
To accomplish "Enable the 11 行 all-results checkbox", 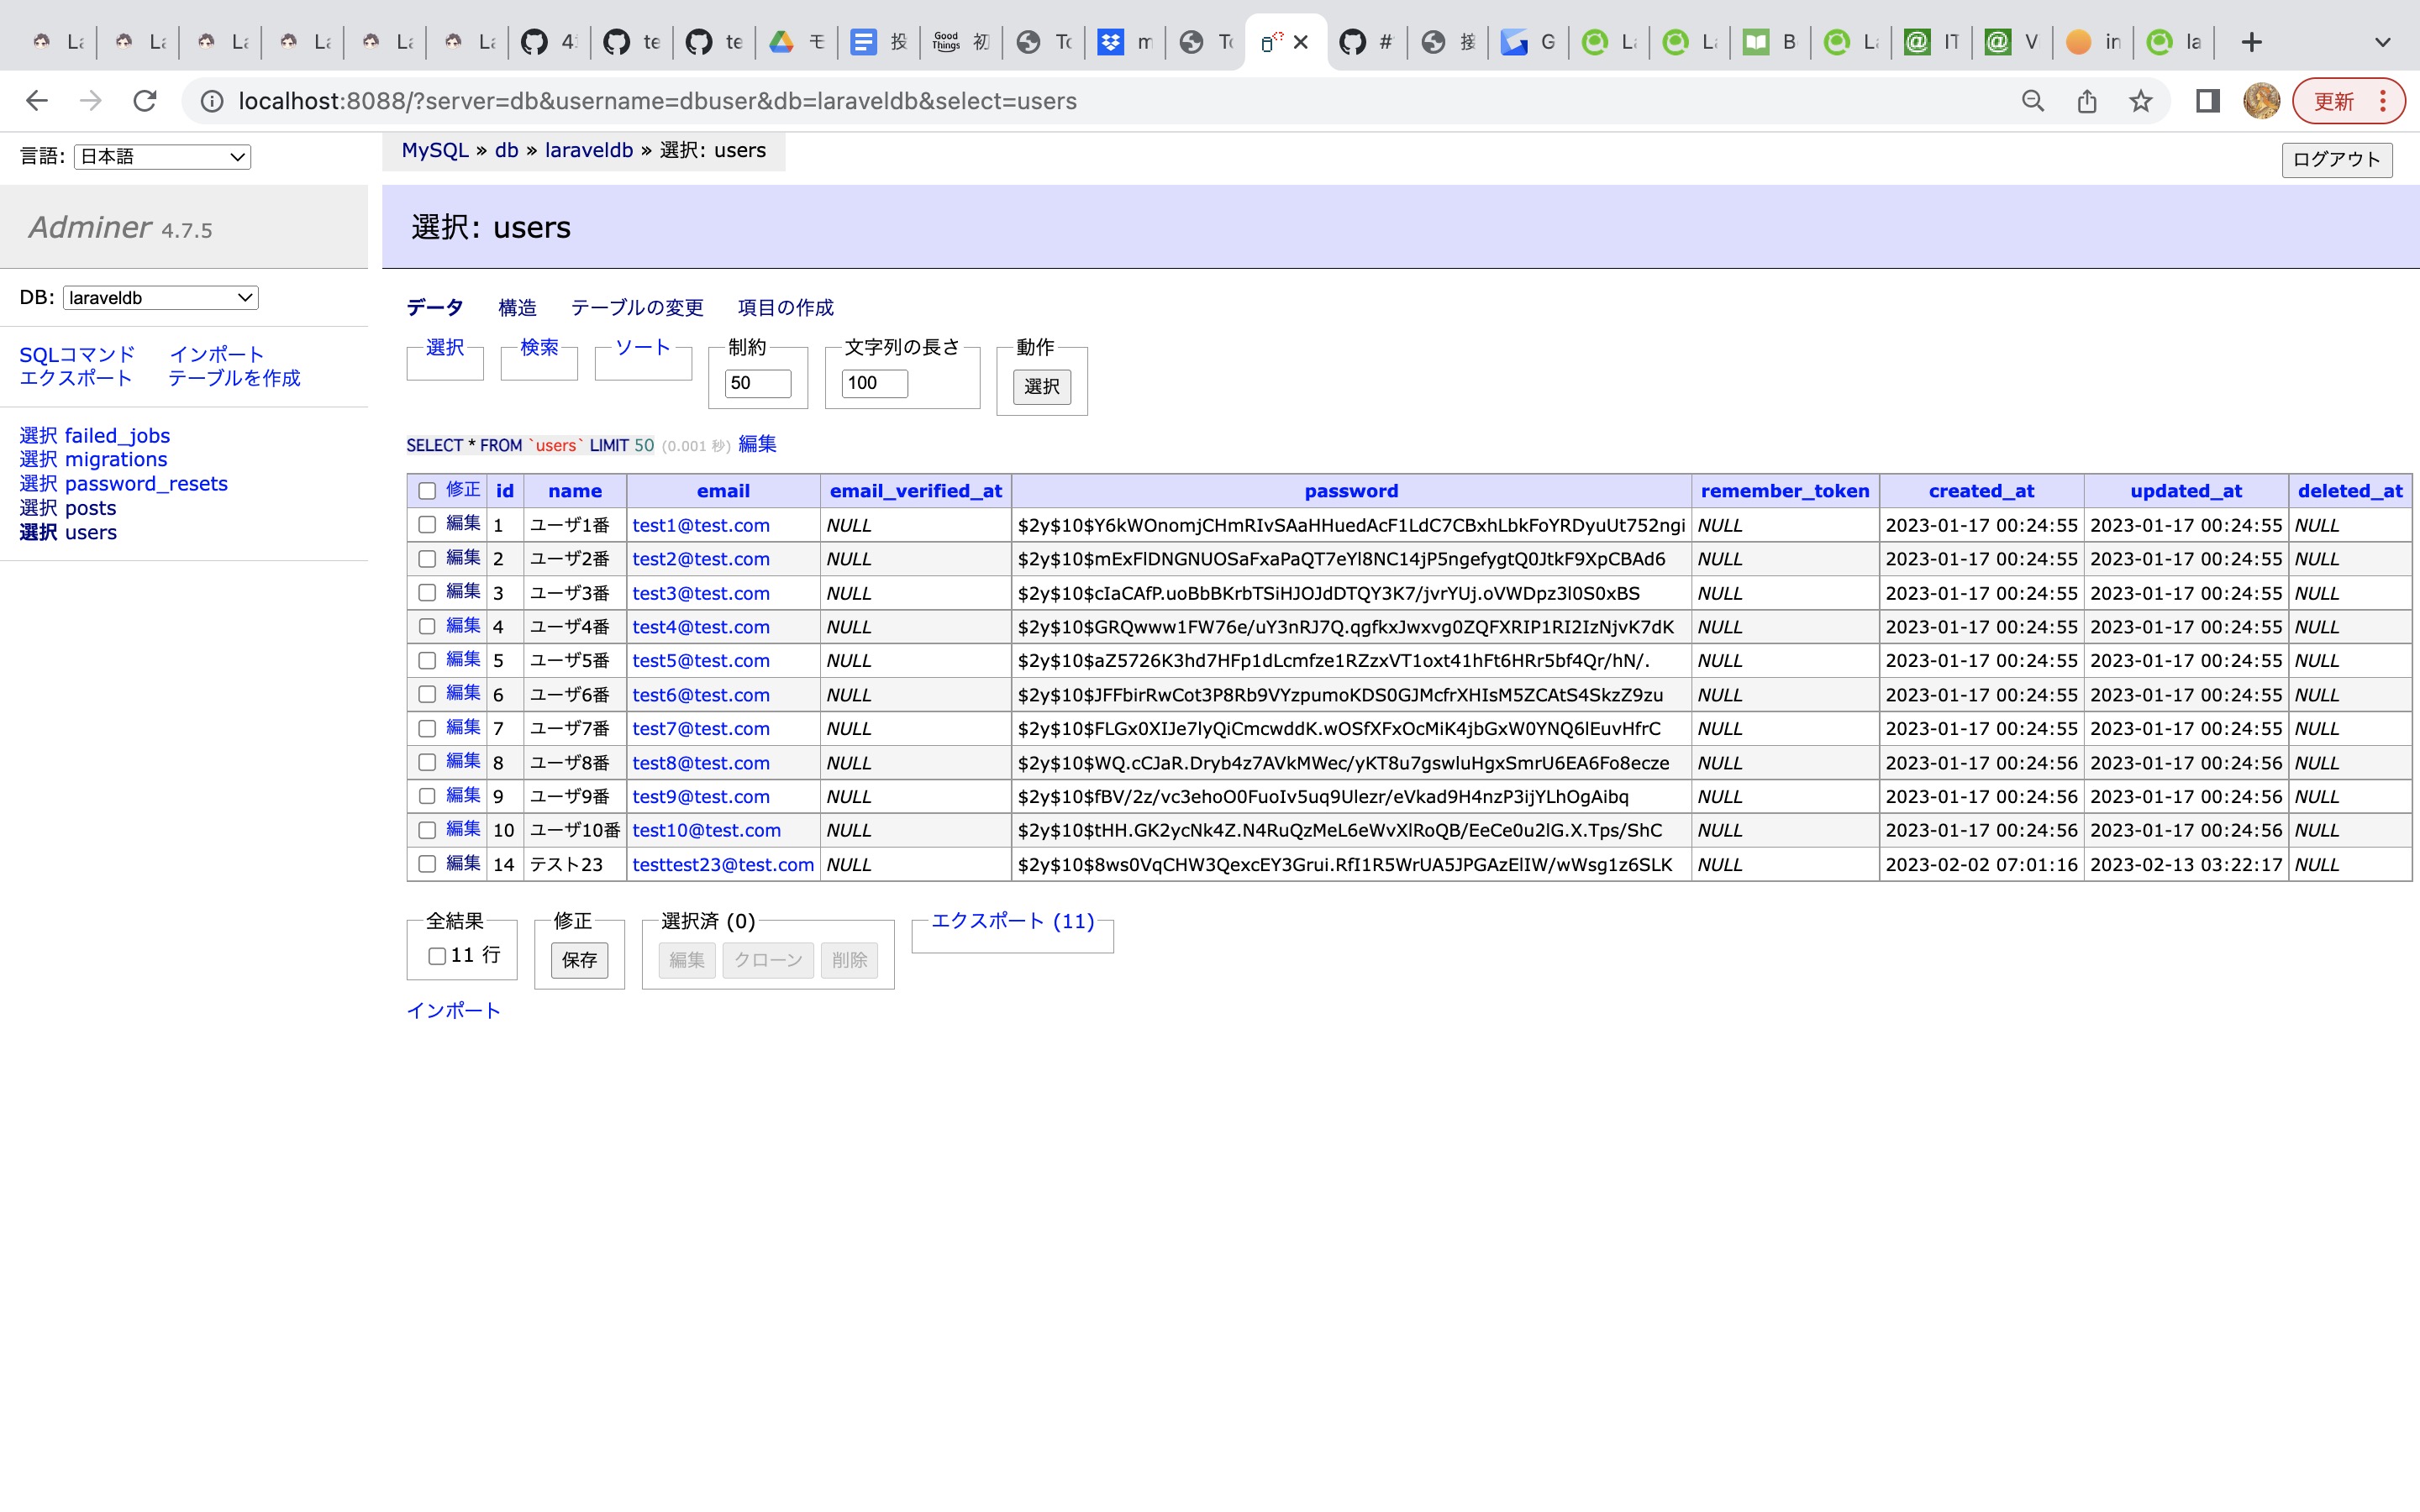I will pos(436,957).
